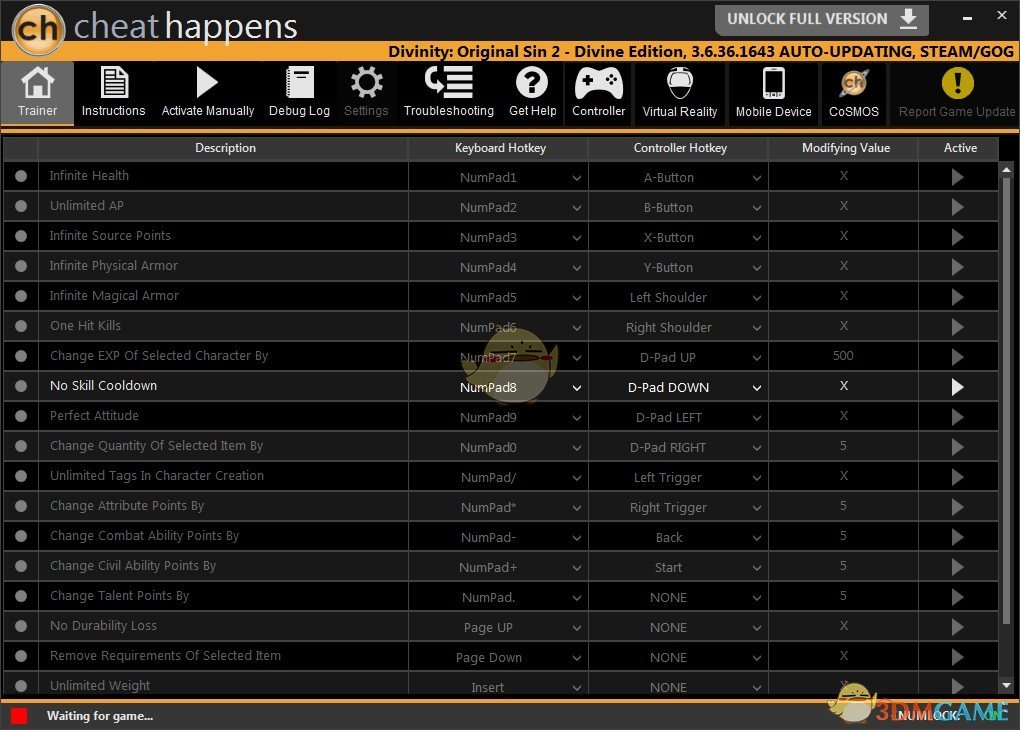Toggle Unlimited Tags status dot

[x=21, y=476]
